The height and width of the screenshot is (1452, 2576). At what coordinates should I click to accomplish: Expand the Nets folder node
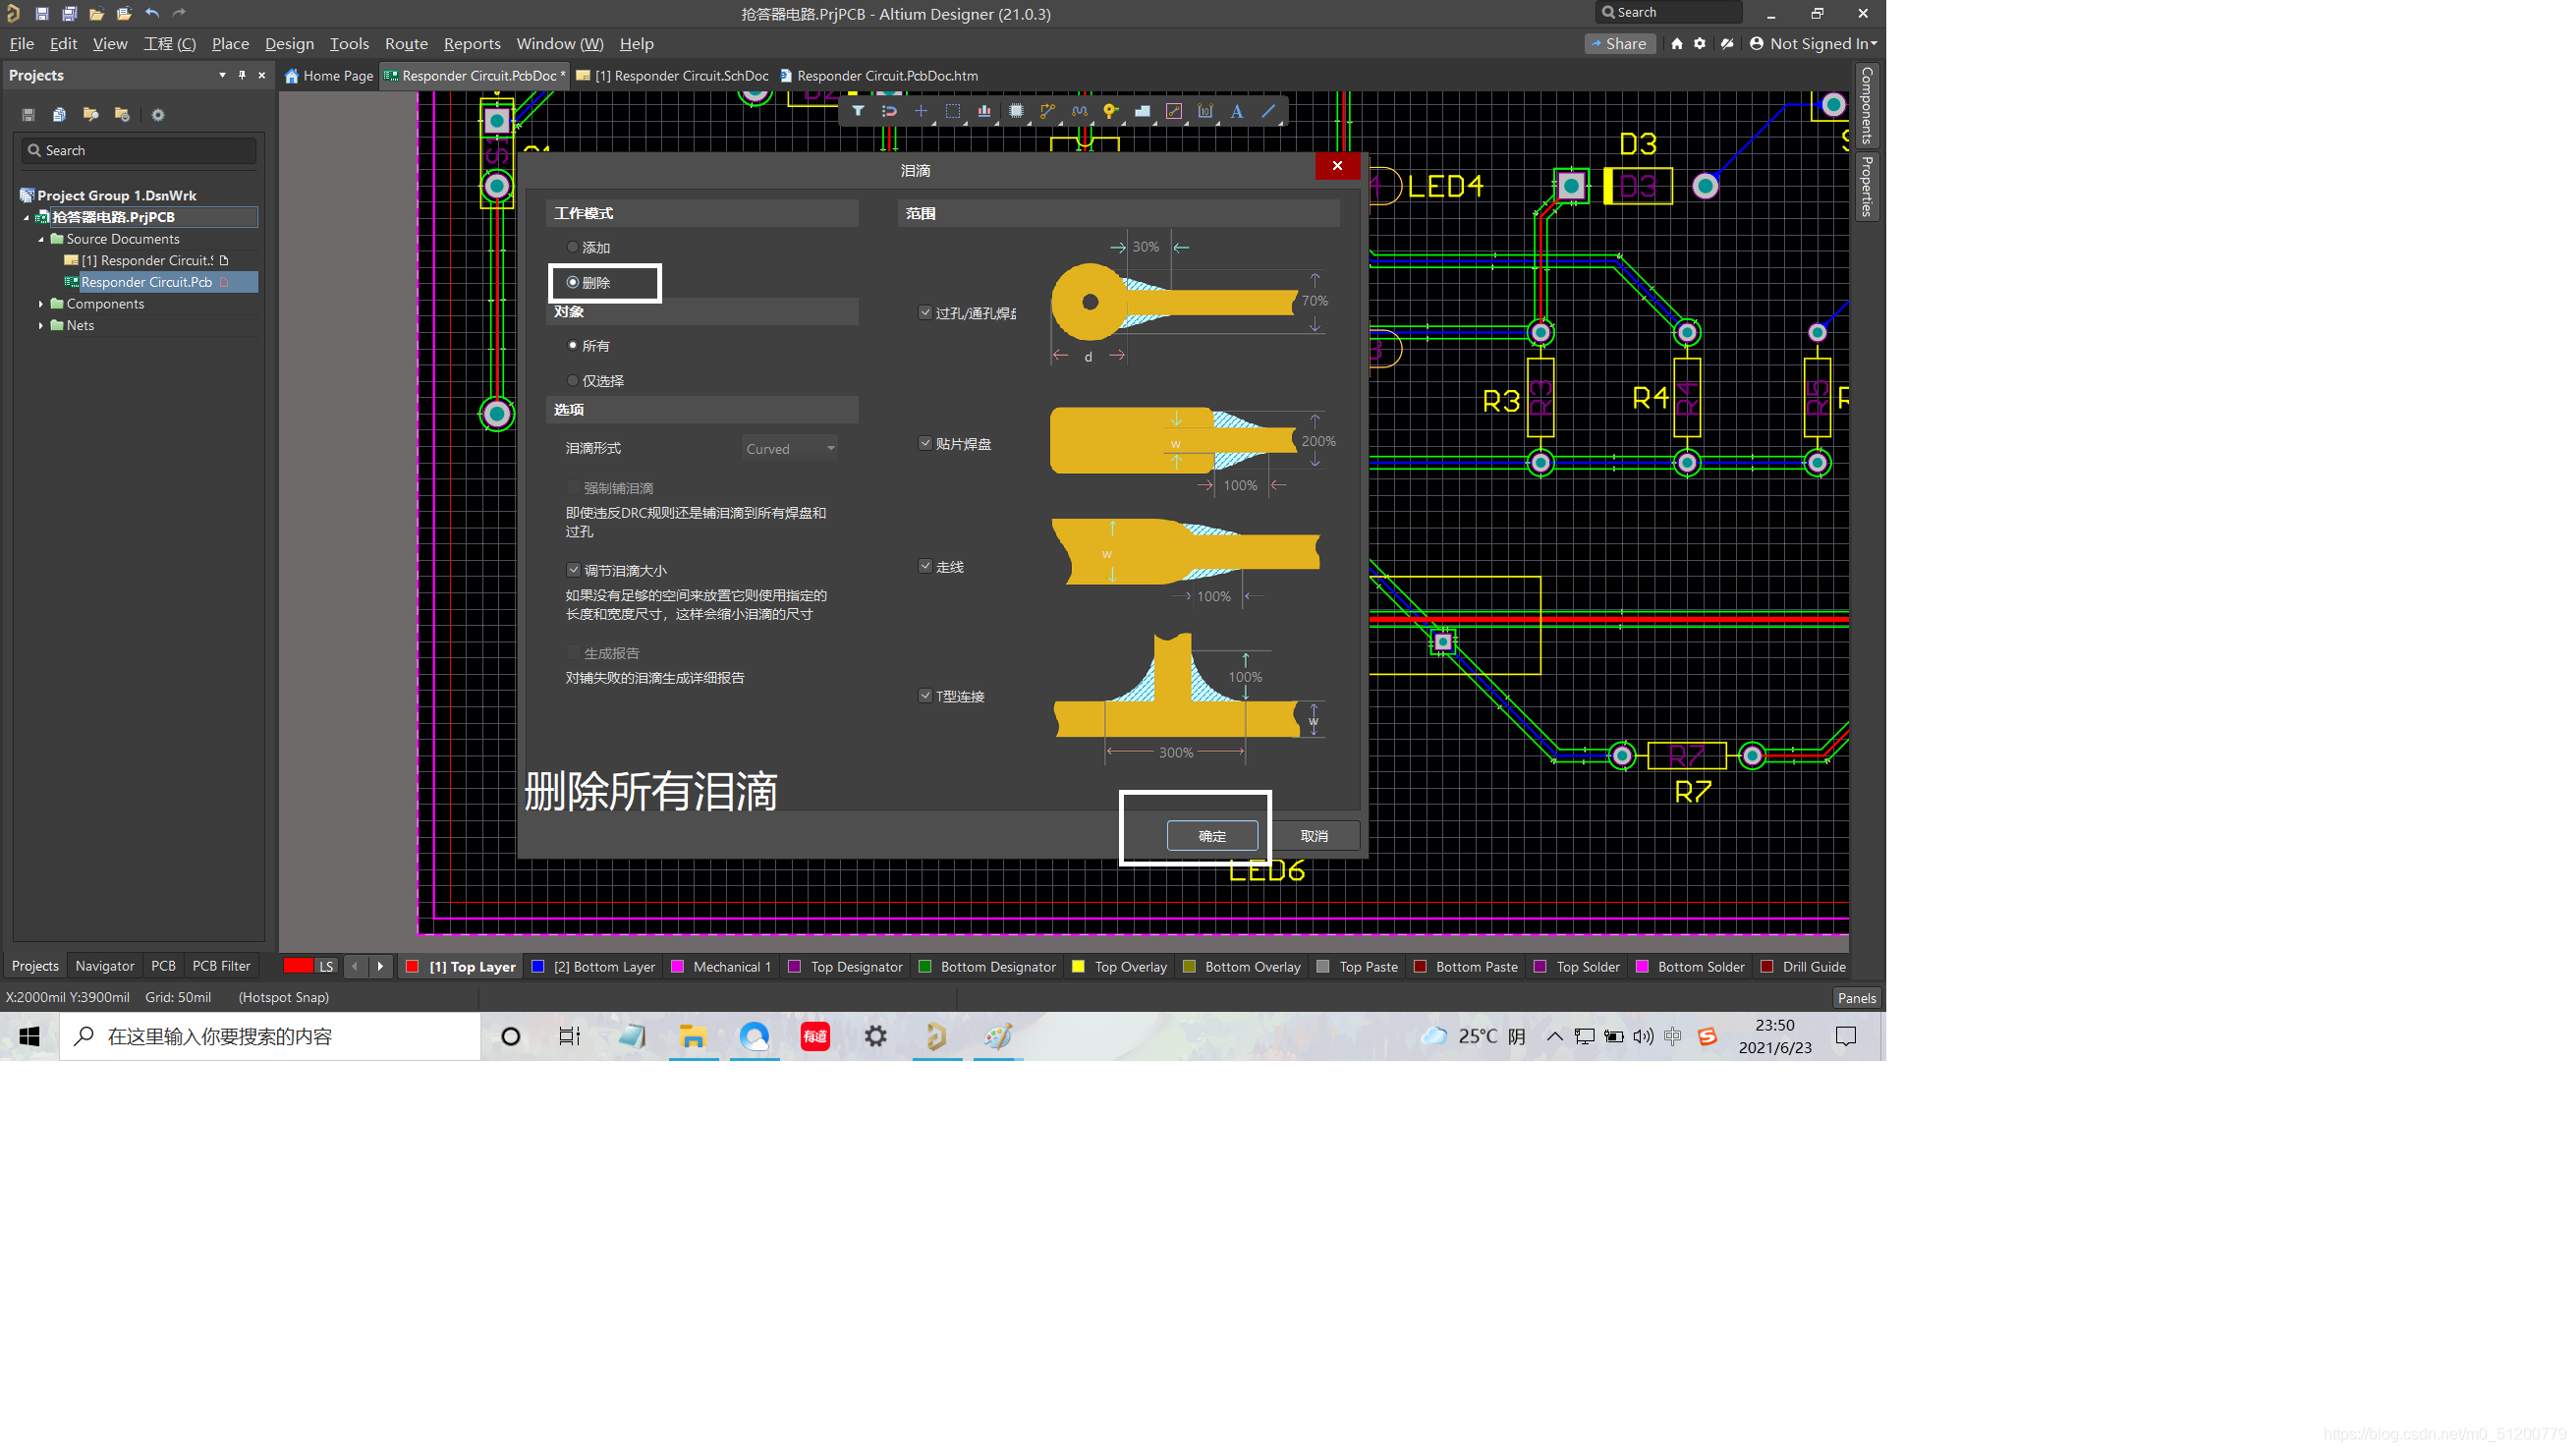point(41,326)
